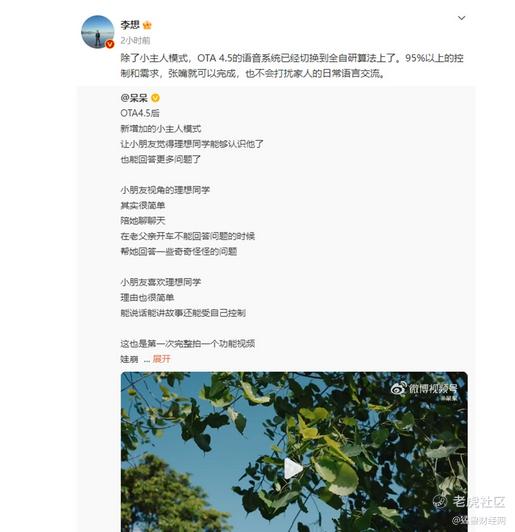This screenshot has width=515, height=532.
Task: Expand the post with 展开 link
Action: [161, 359]
